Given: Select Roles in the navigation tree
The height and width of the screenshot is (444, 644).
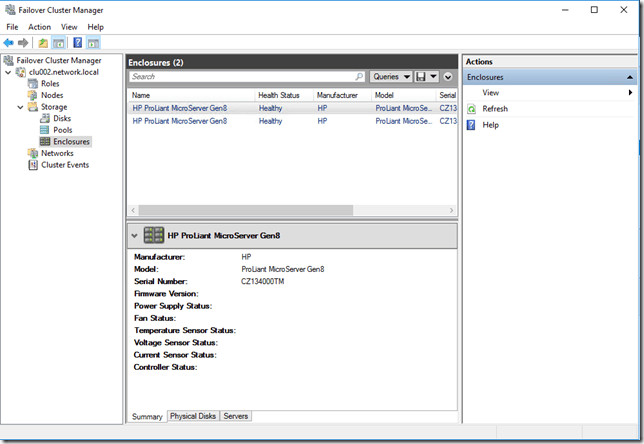Looking at the screenshot, I should tap(50, 84).
